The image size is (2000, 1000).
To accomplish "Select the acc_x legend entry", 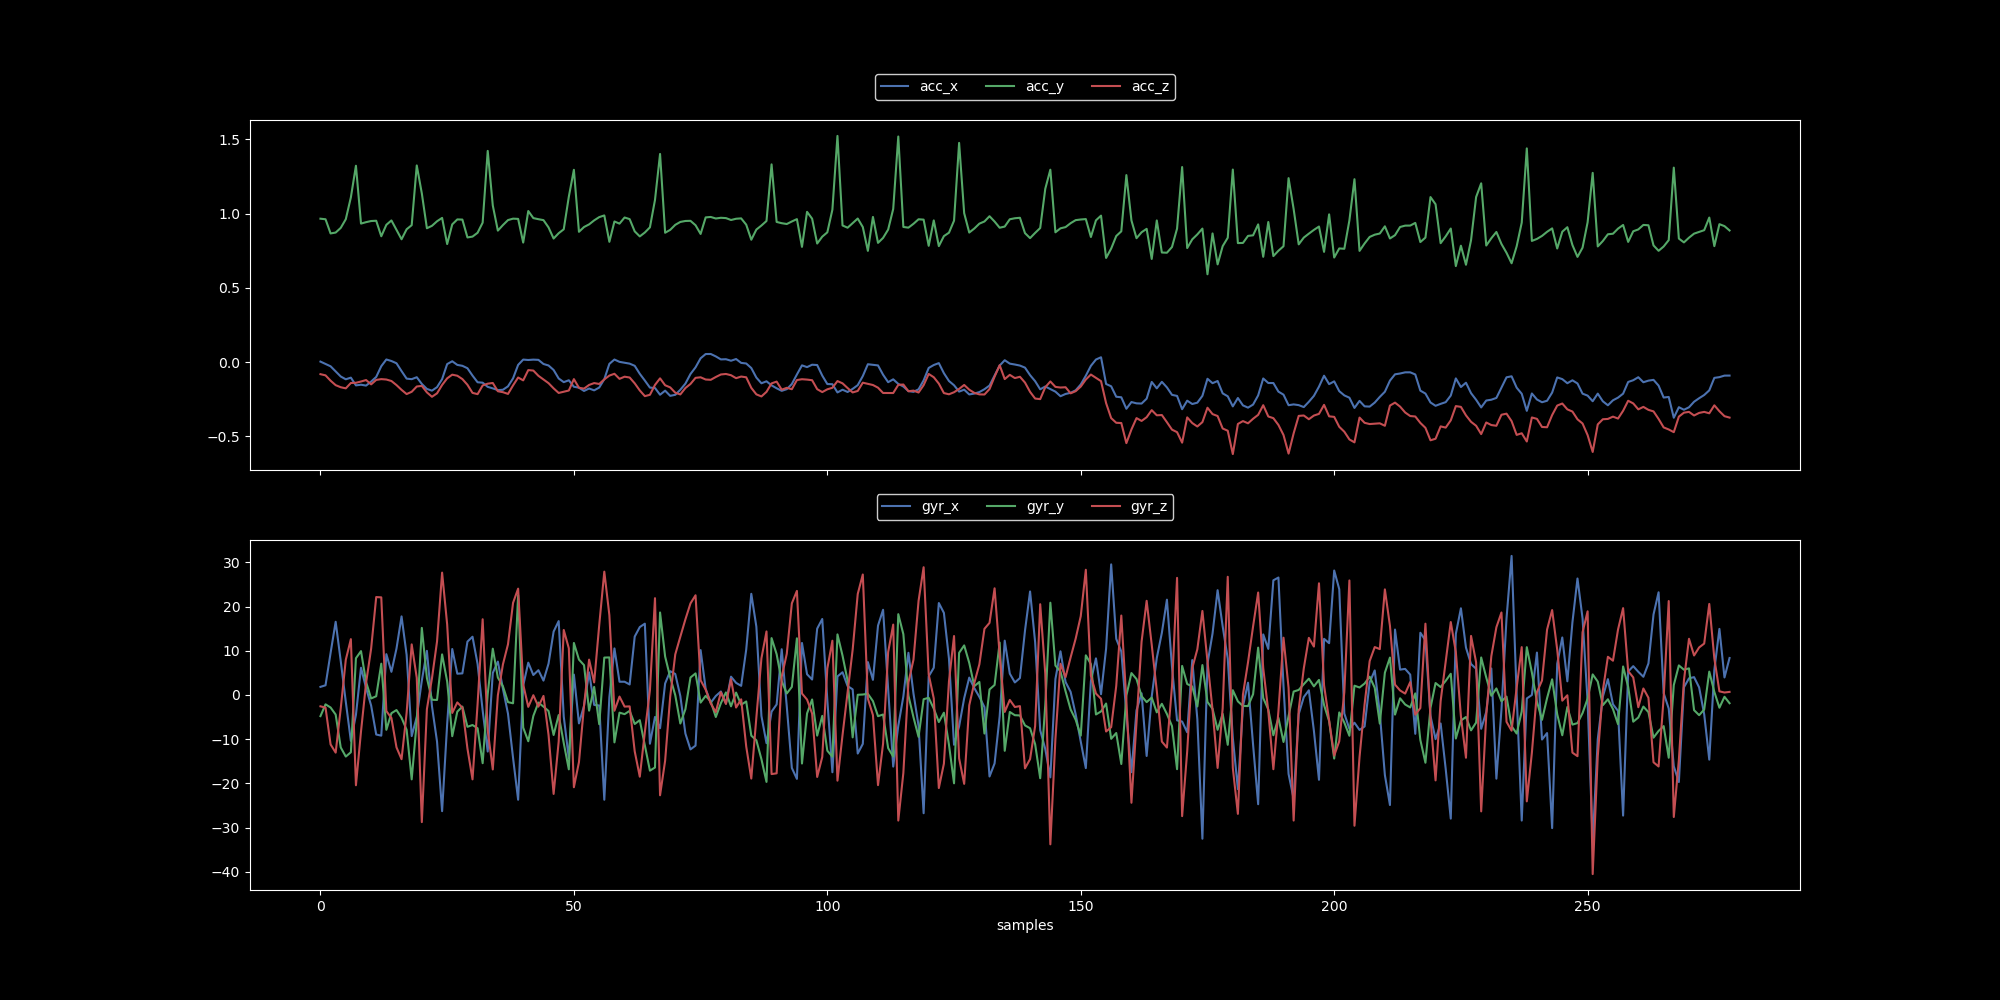I will (938, 87).
